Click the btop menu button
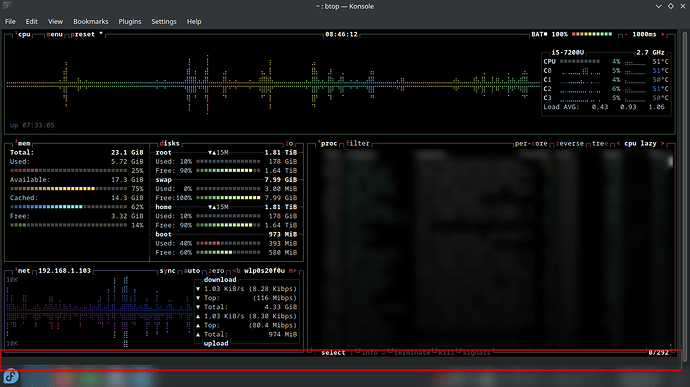The height and width of the screenshot is (387, 690). pos(55,34)
